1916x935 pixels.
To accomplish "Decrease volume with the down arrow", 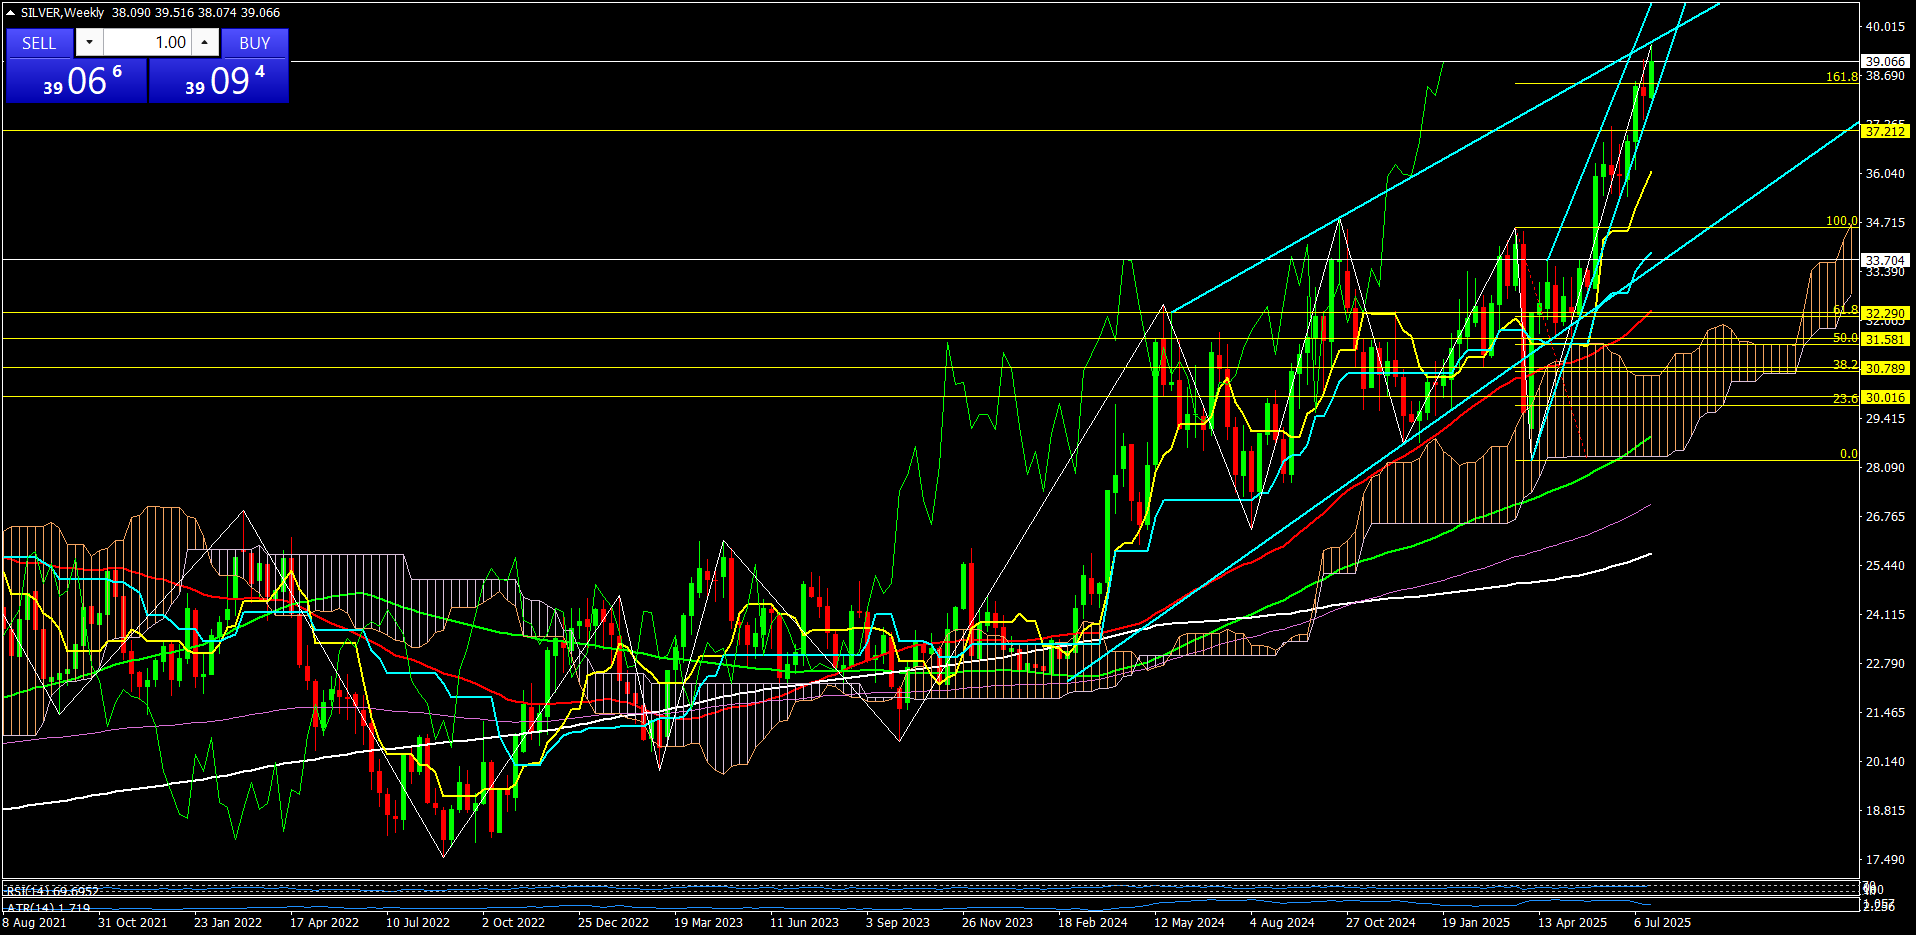I will coord(89,42).
